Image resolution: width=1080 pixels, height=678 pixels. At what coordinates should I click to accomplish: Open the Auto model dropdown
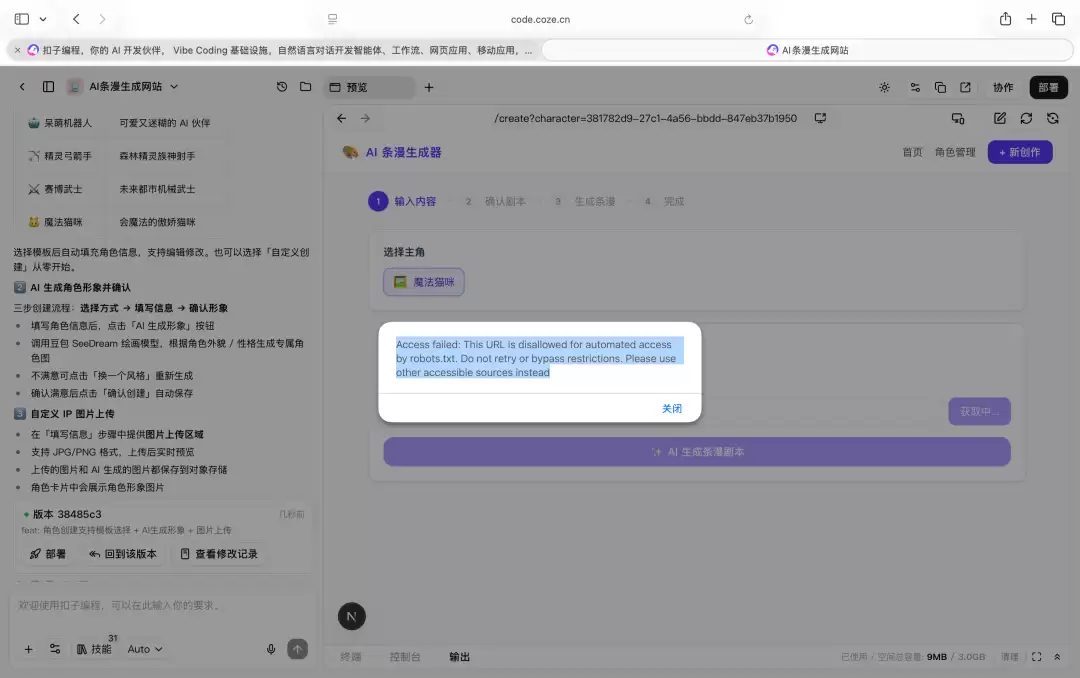click(145, 649)
